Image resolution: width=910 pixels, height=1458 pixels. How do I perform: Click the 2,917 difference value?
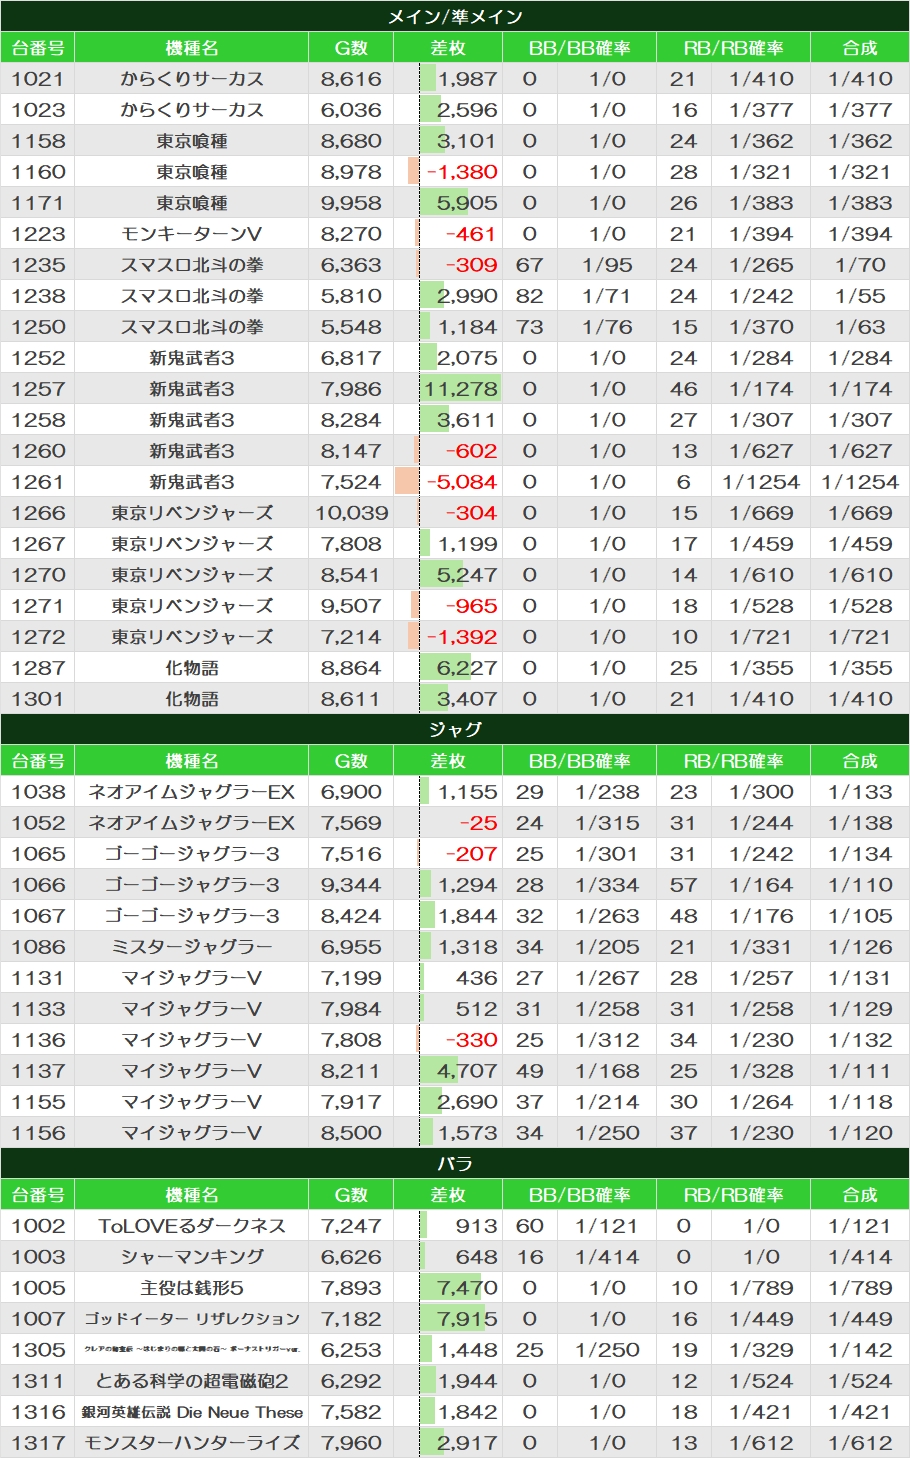point(467,1443)
